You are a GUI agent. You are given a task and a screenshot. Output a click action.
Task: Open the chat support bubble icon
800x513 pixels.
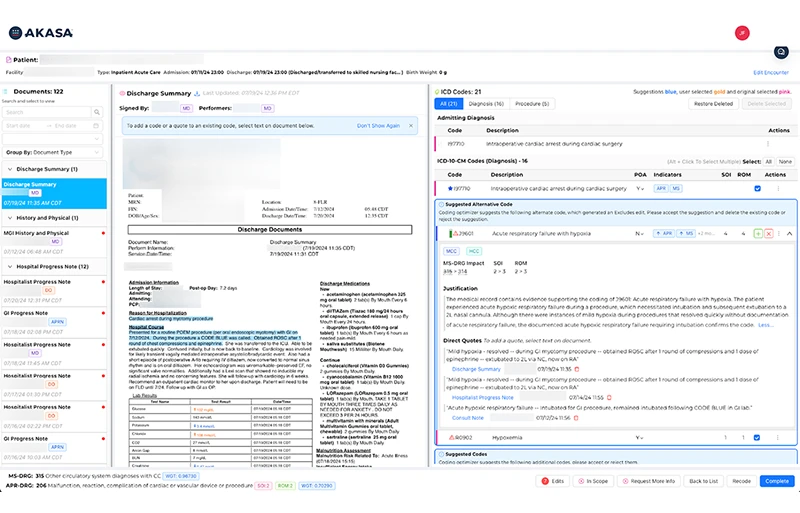tap(781, 52)
